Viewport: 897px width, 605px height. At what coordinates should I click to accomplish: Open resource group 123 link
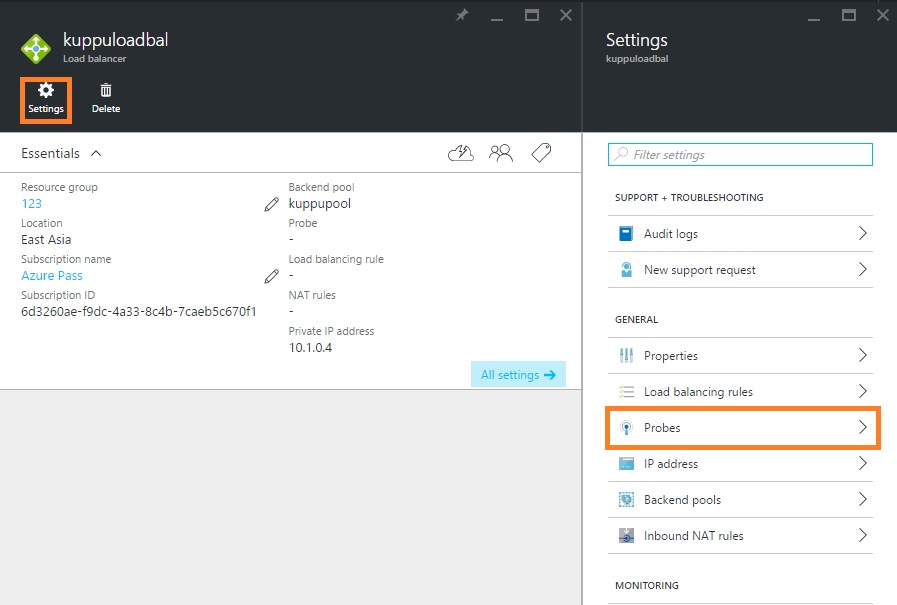31,204
